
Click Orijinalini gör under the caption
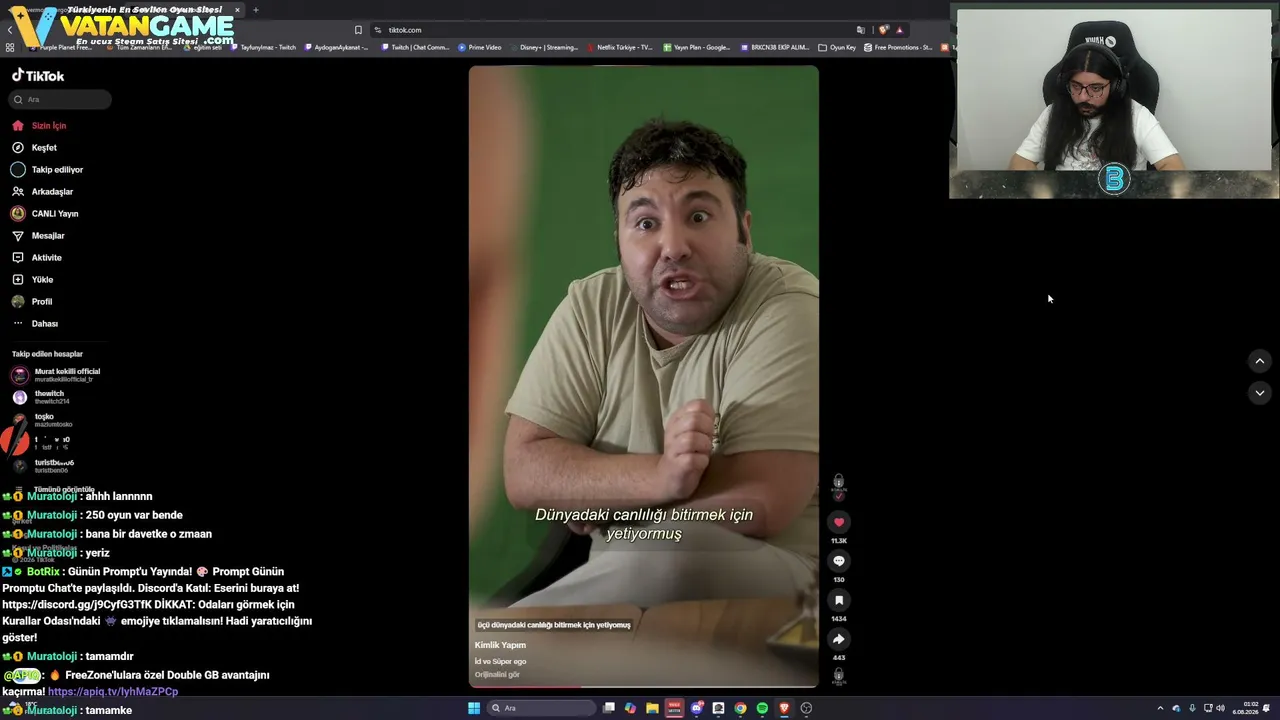(497, 675)
